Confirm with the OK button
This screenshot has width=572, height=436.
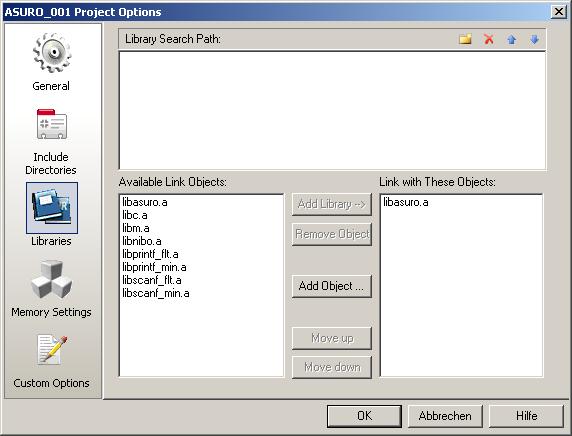click(364, 416)
